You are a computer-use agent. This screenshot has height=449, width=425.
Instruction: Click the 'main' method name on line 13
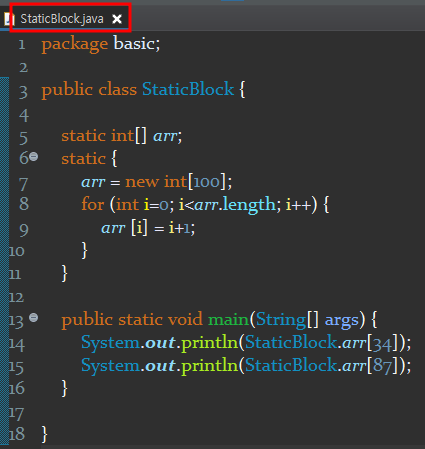228,320
